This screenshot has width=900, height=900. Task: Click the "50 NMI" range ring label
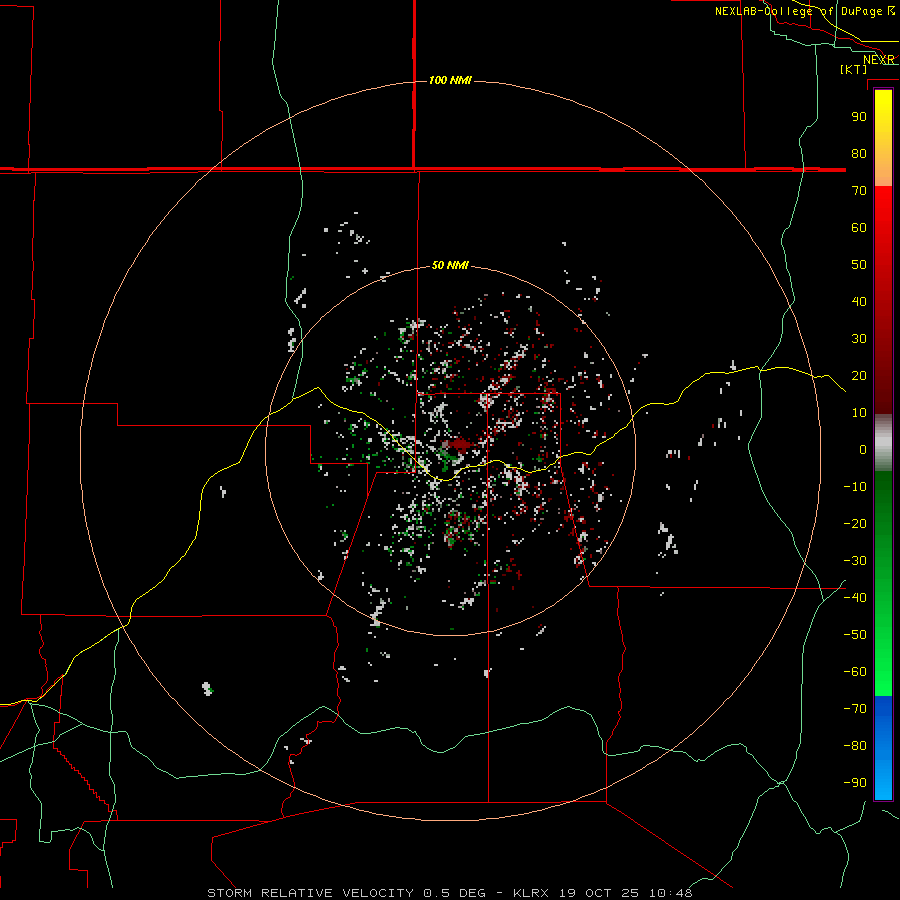click(x=450, y=265)
